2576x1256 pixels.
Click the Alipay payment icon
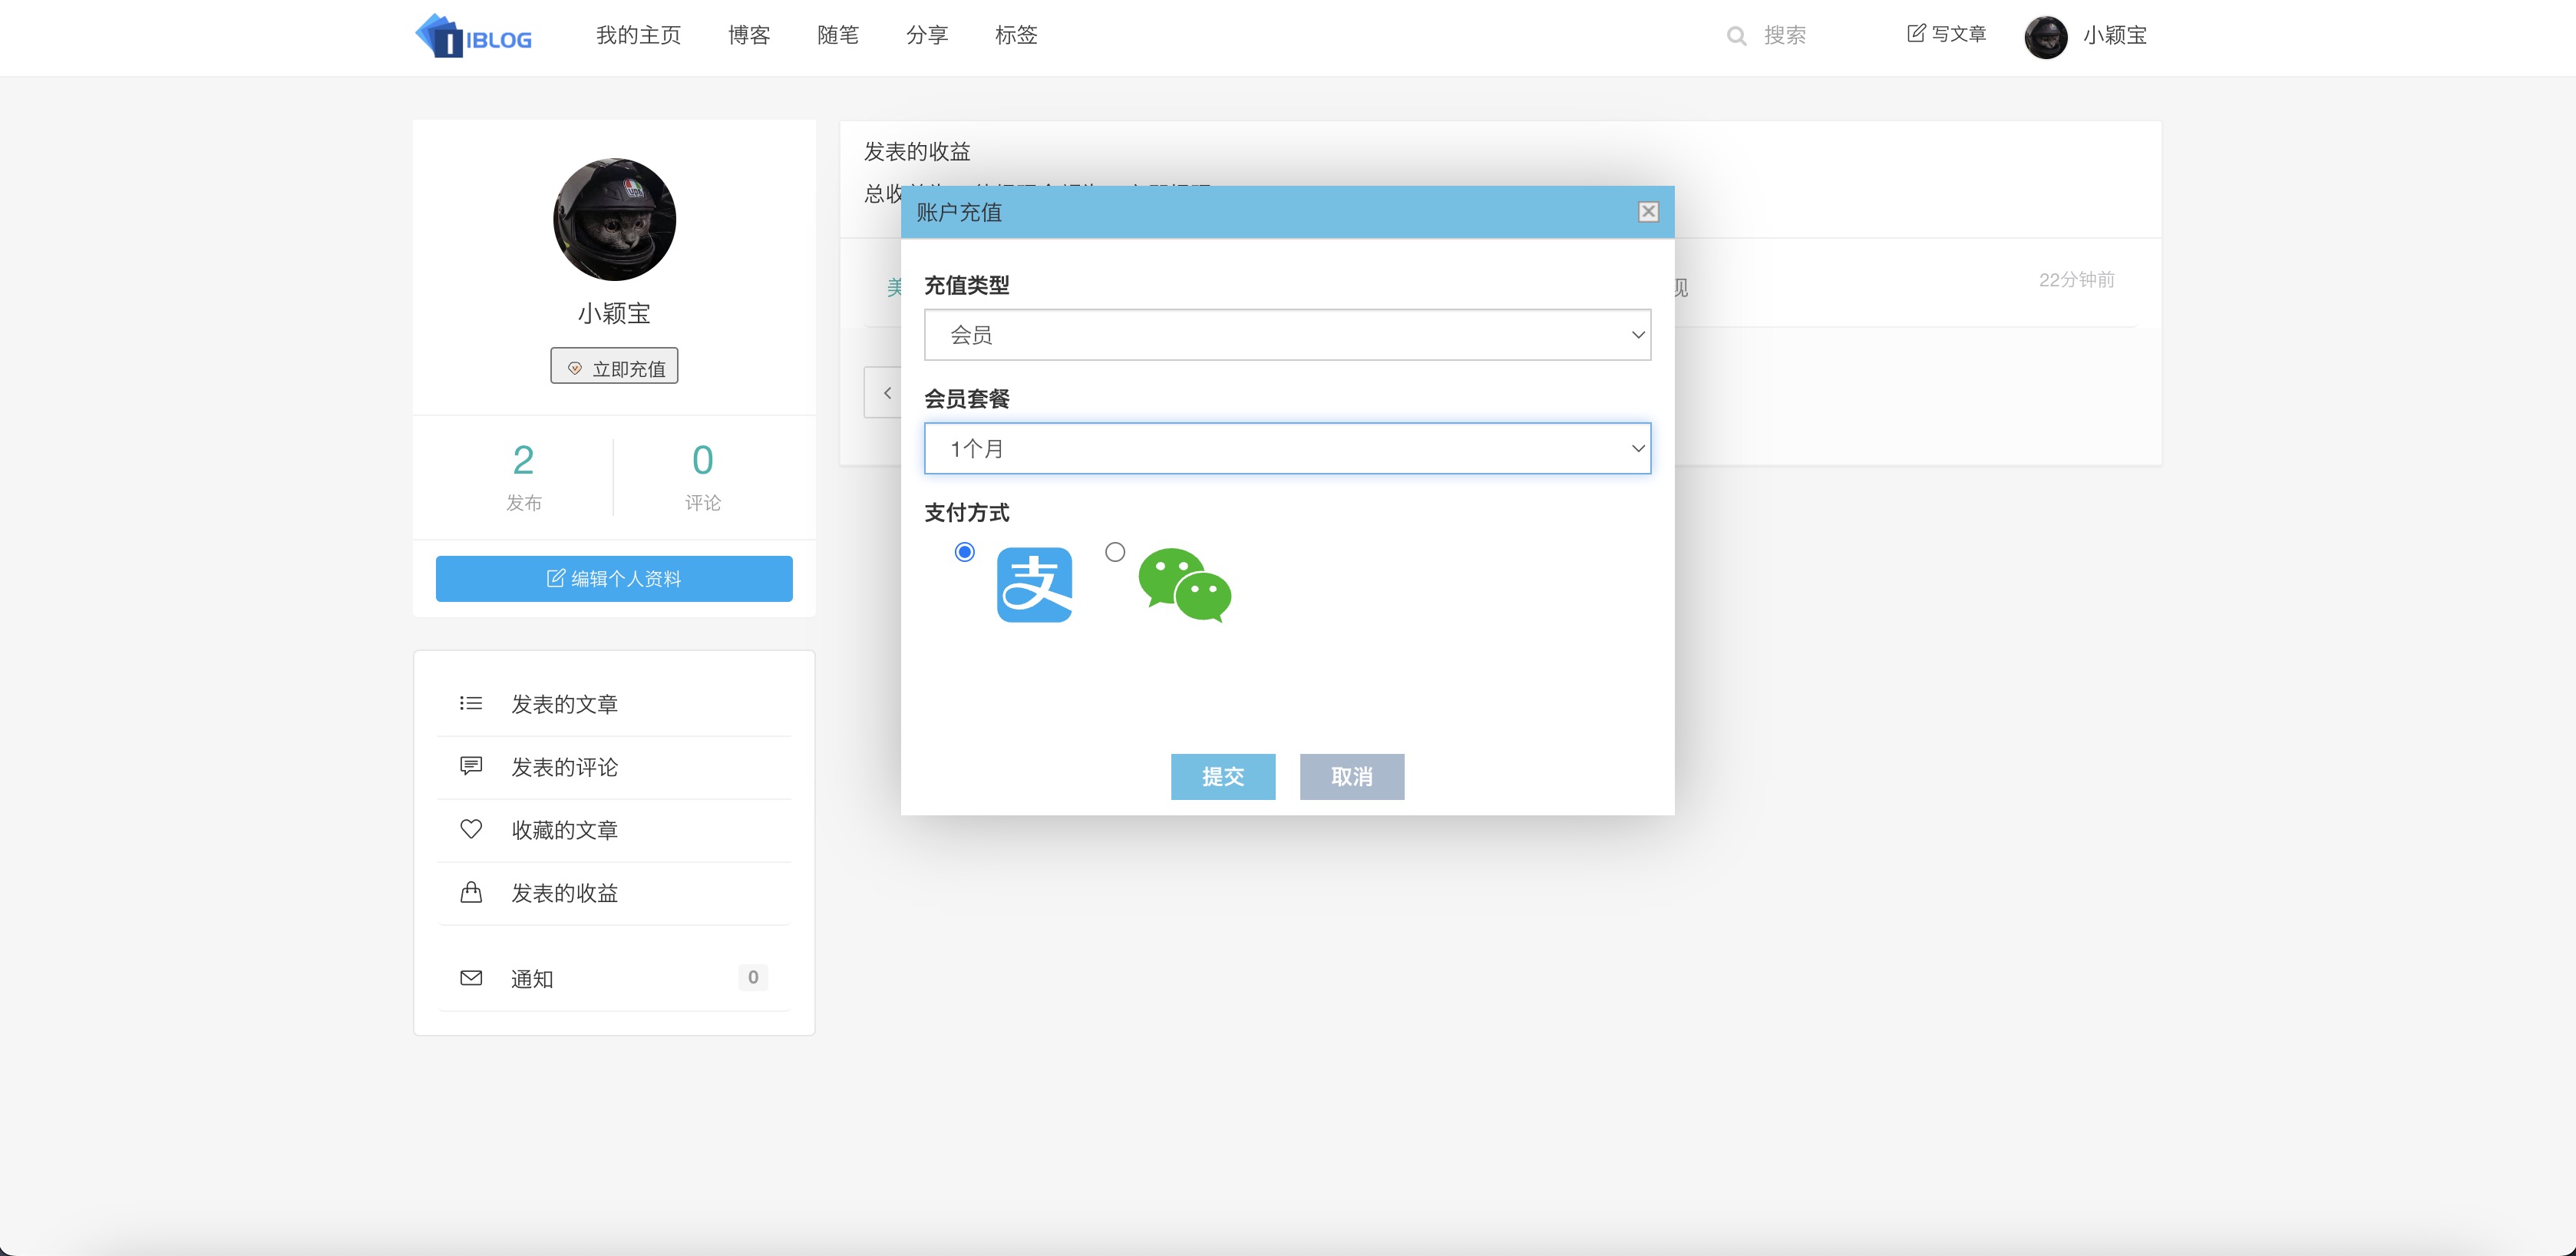(x=1035, y=584)
